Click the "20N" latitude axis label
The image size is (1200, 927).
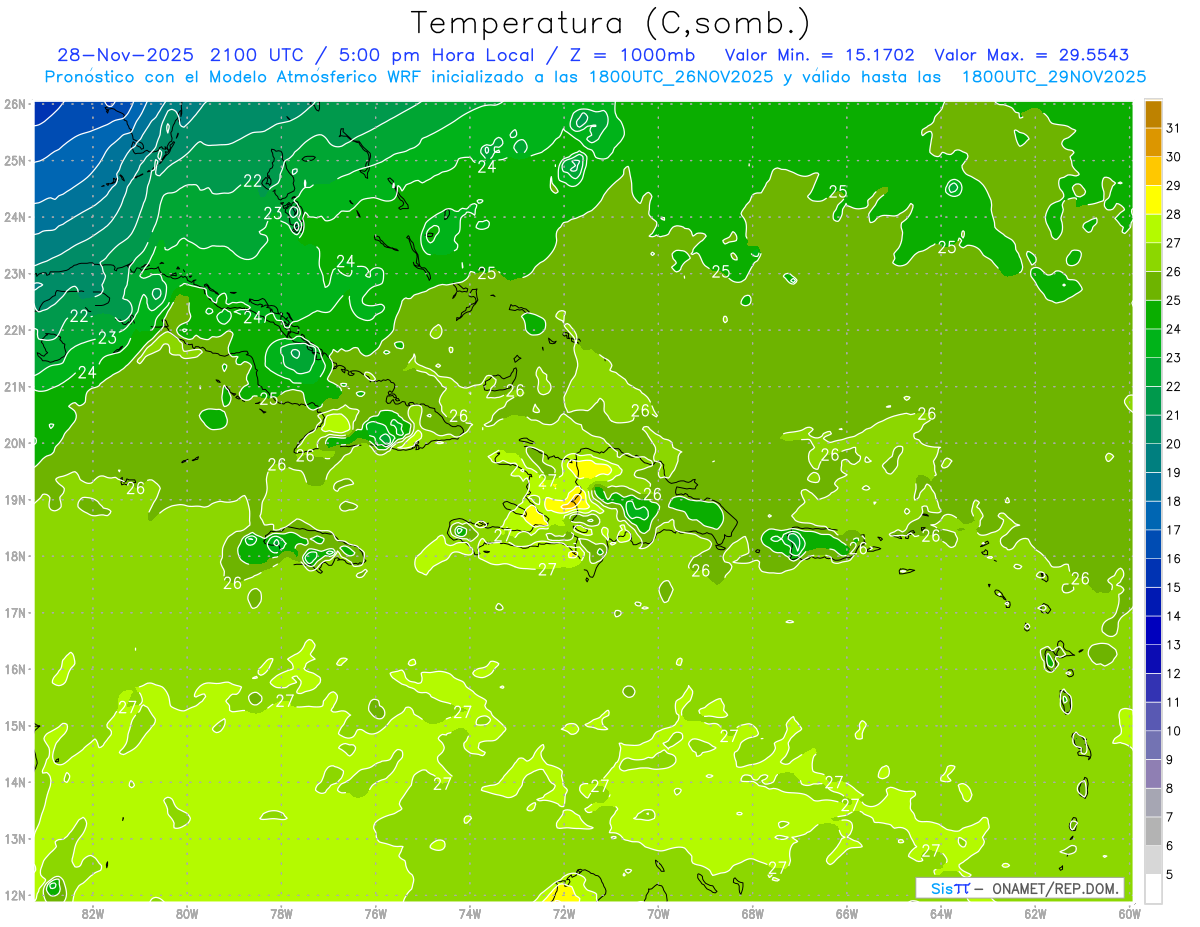14,443
